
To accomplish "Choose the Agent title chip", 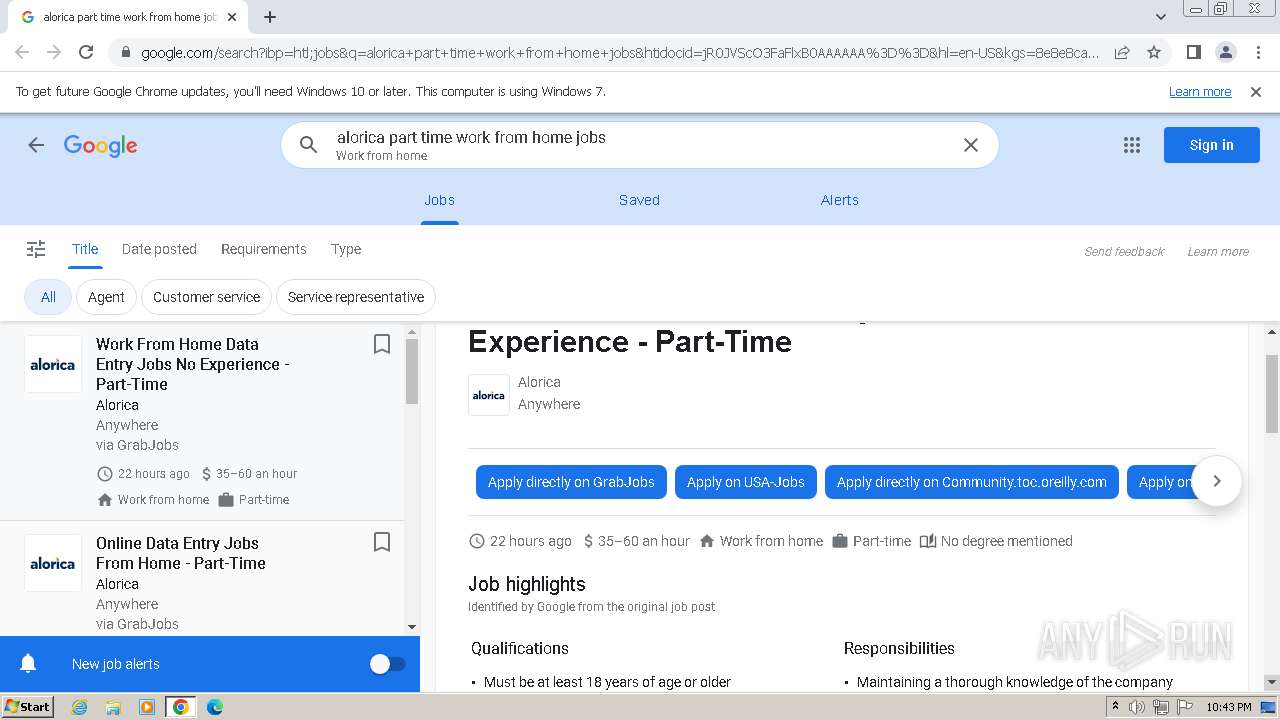I will pyautogui.click(x=106, y=297).
